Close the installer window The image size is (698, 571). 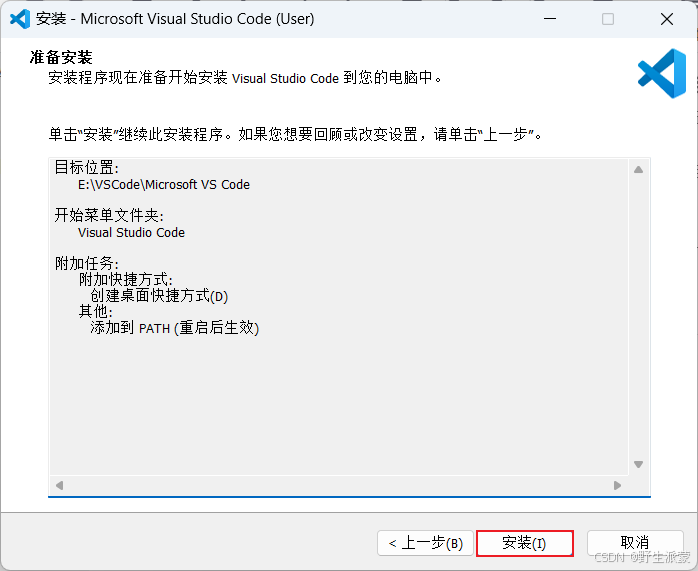point(667,19)
